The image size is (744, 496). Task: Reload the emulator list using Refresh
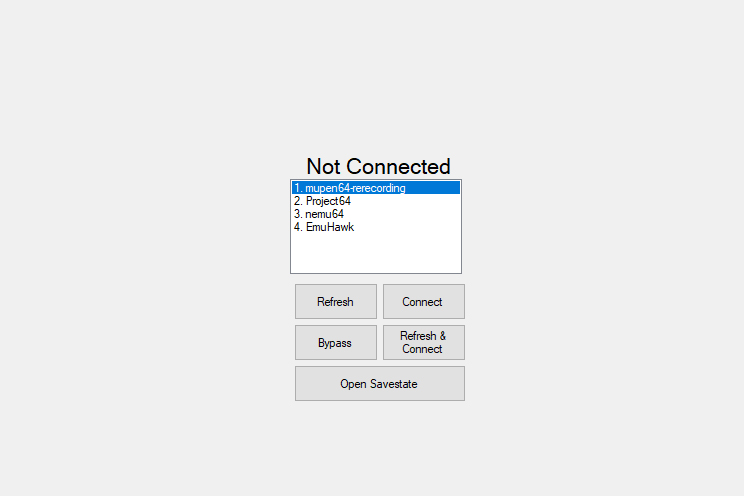[335, 301]
